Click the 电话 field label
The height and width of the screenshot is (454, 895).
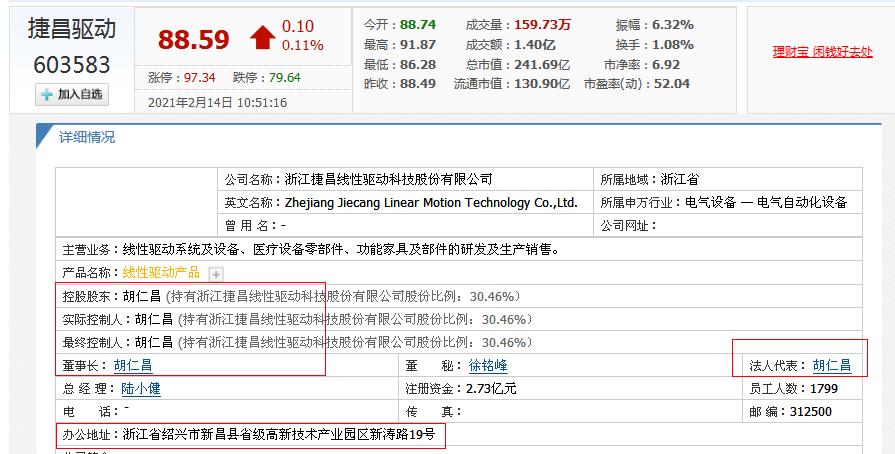click(91, 412)
